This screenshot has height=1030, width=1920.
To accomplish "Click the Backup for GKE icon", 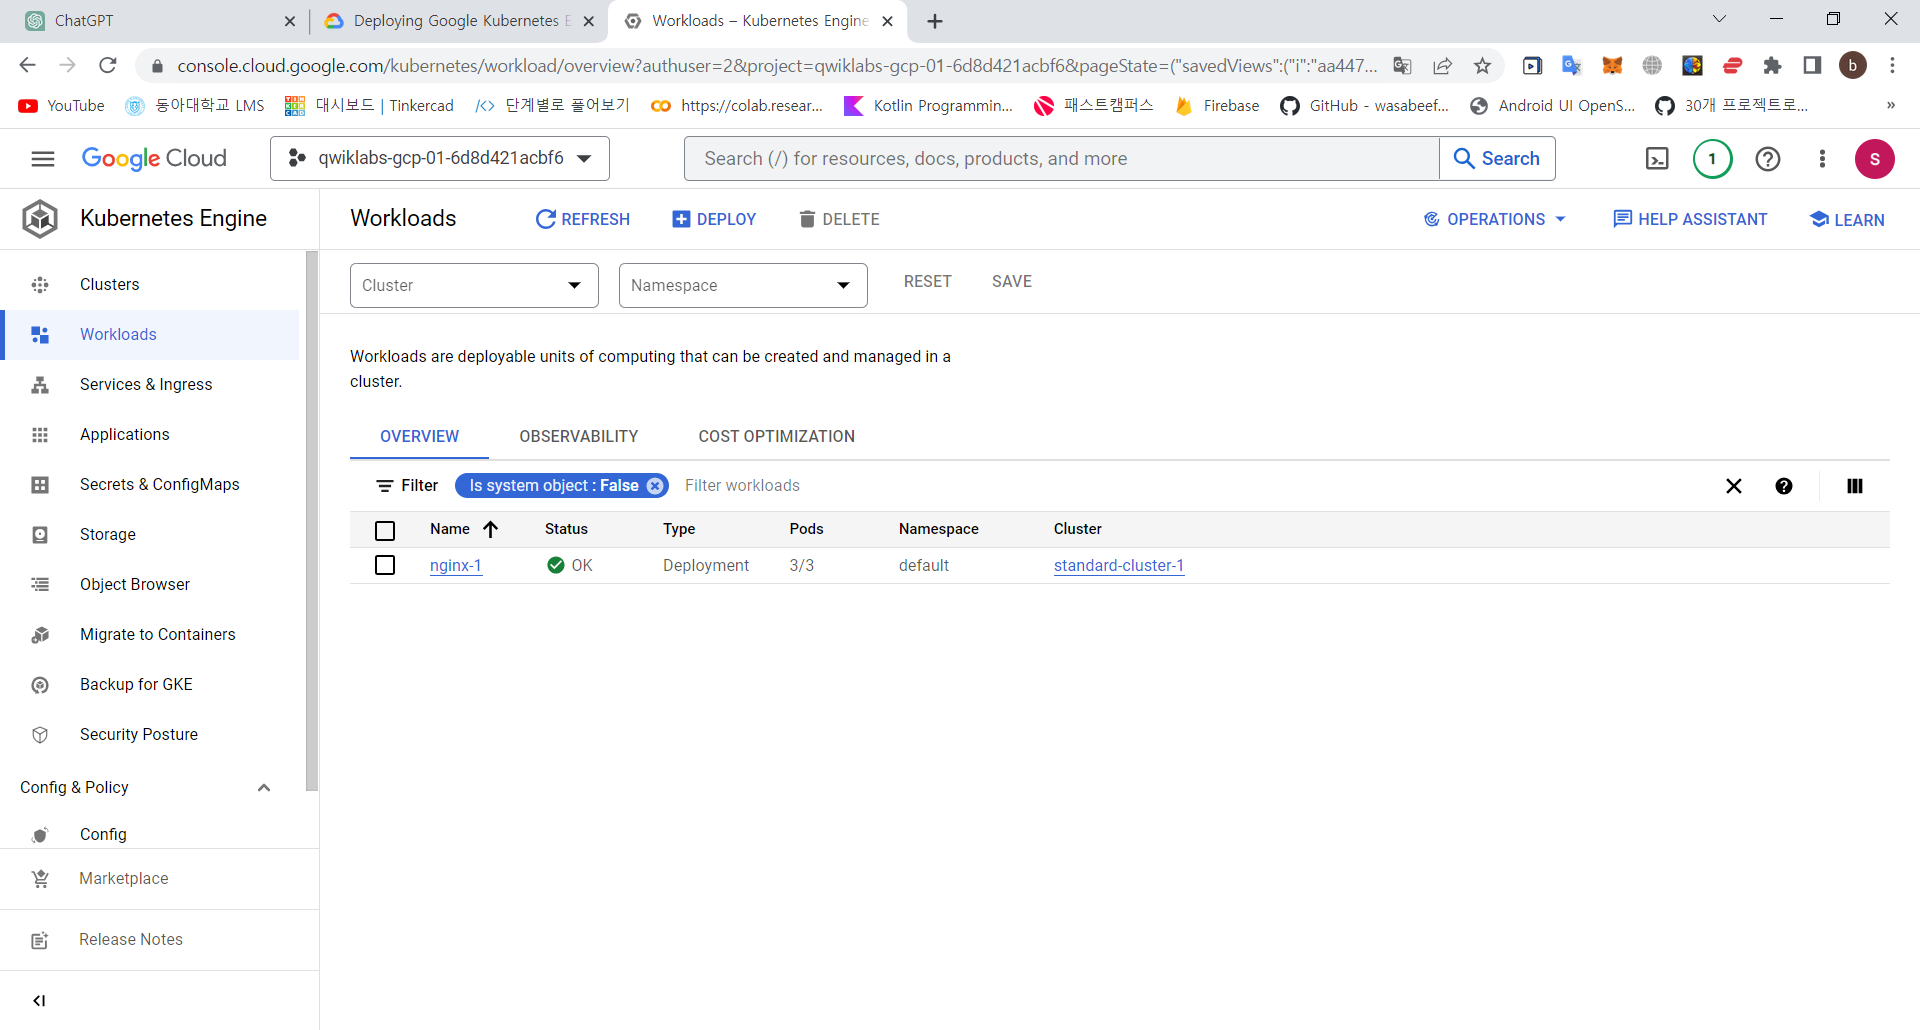I will click(40, 685).
